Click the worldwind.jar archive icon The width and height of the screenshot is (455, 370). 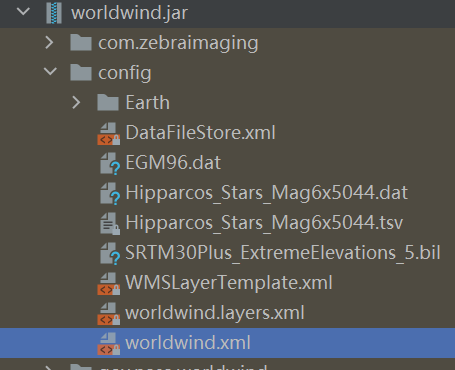tap(54, 13)
